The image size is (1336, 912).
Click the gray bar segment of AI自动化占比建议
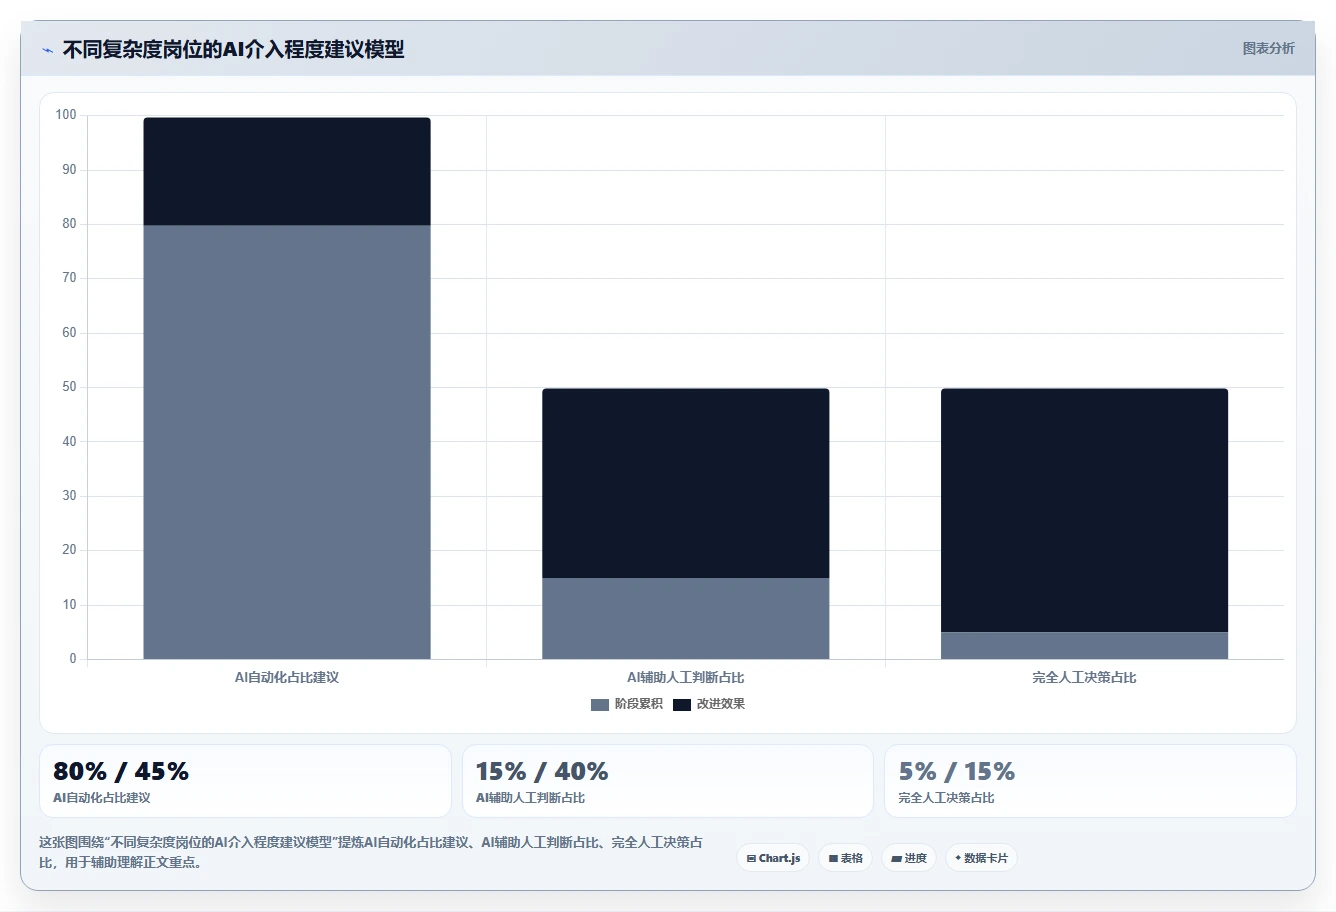pyautogui.click(x=287, y=442)
